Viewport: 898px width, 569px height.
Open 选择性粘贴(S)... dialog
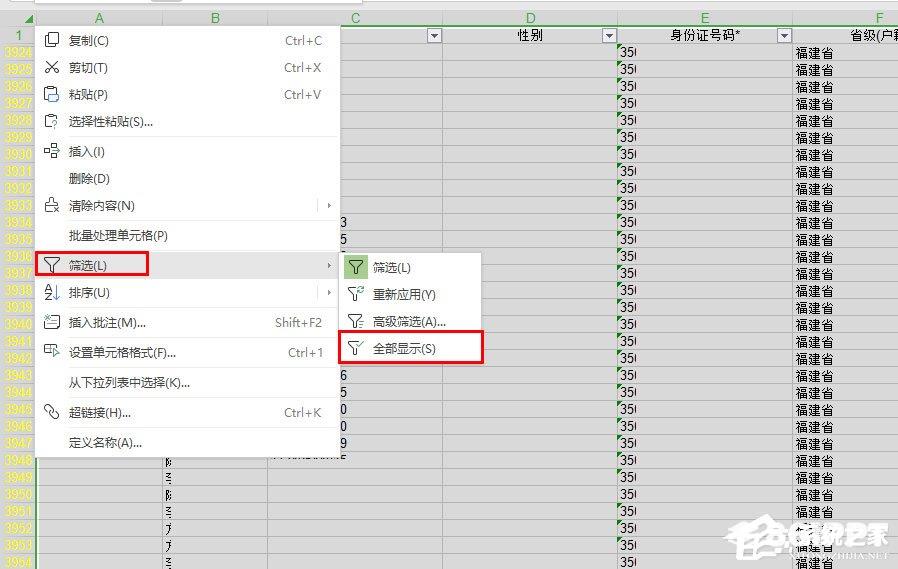[187, 121]
